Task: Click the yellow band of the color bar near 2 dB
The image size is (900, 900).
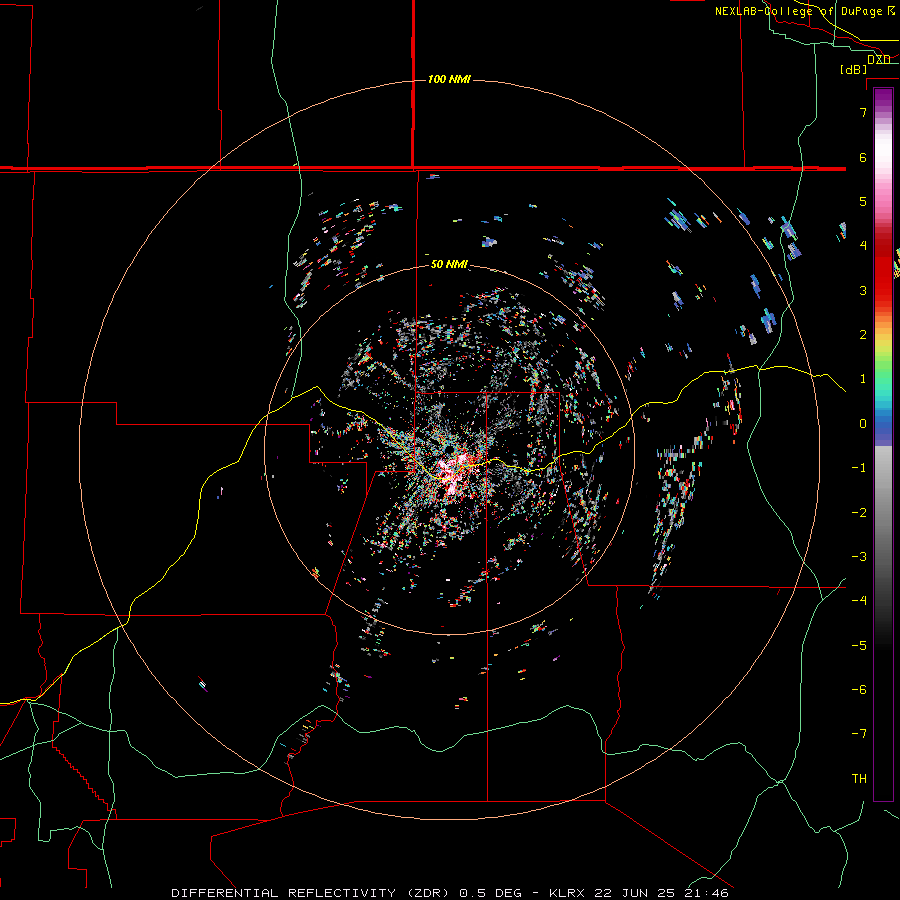Action: [x=883, y=342]
